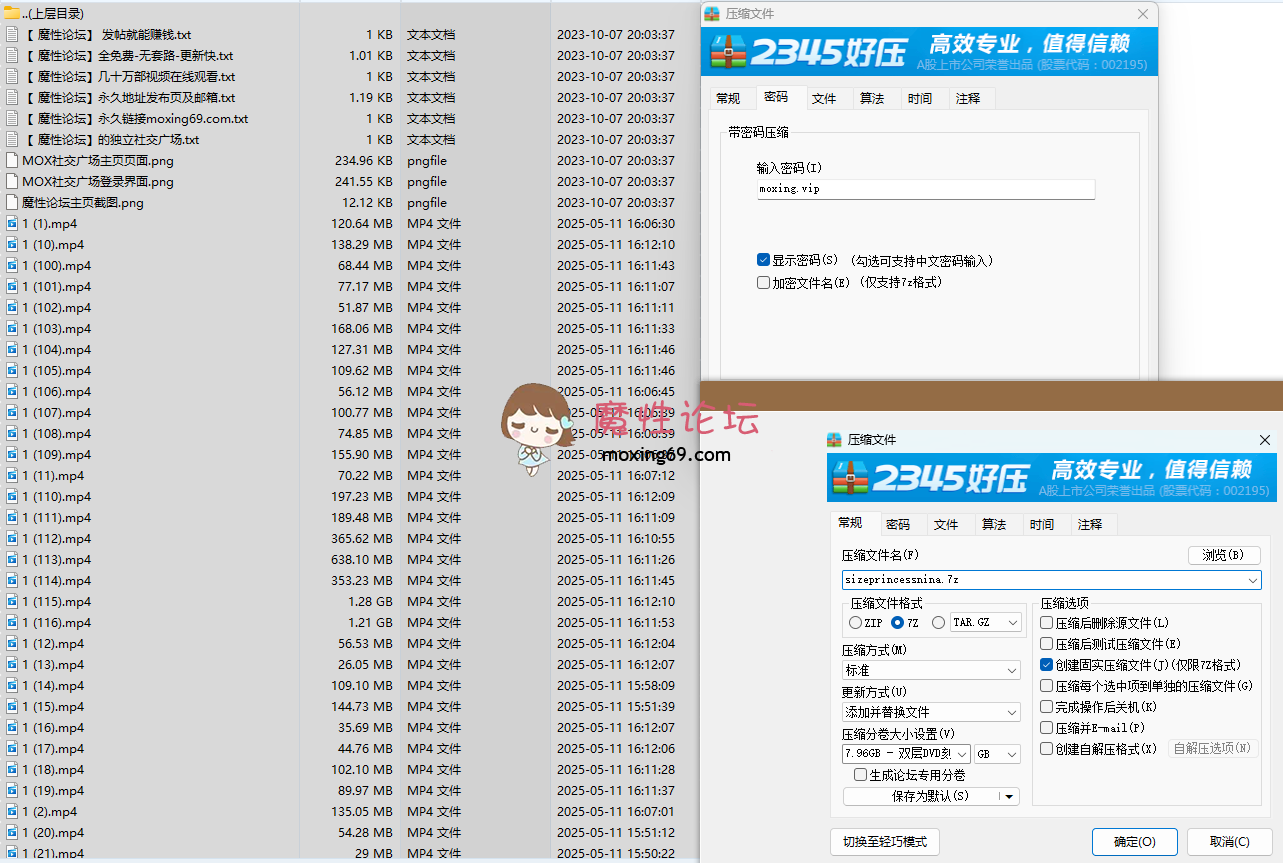The width and height of the screenshot is (1283, 863).
Task: Expand the 更新方式 dropdown 添加并替换文件
Action: pos(930,712)
